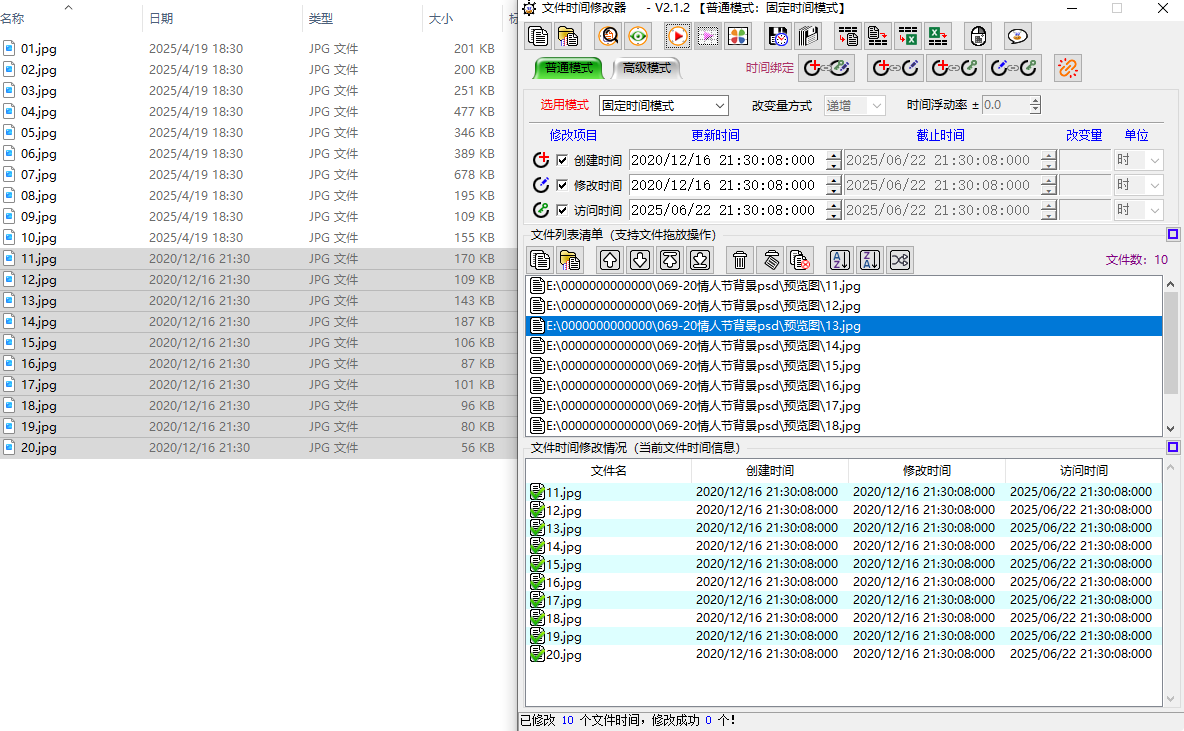Open the 访问时间 row unit dropdown
The height and width of the screenshot is (731, 1184).
[1139, 210]
